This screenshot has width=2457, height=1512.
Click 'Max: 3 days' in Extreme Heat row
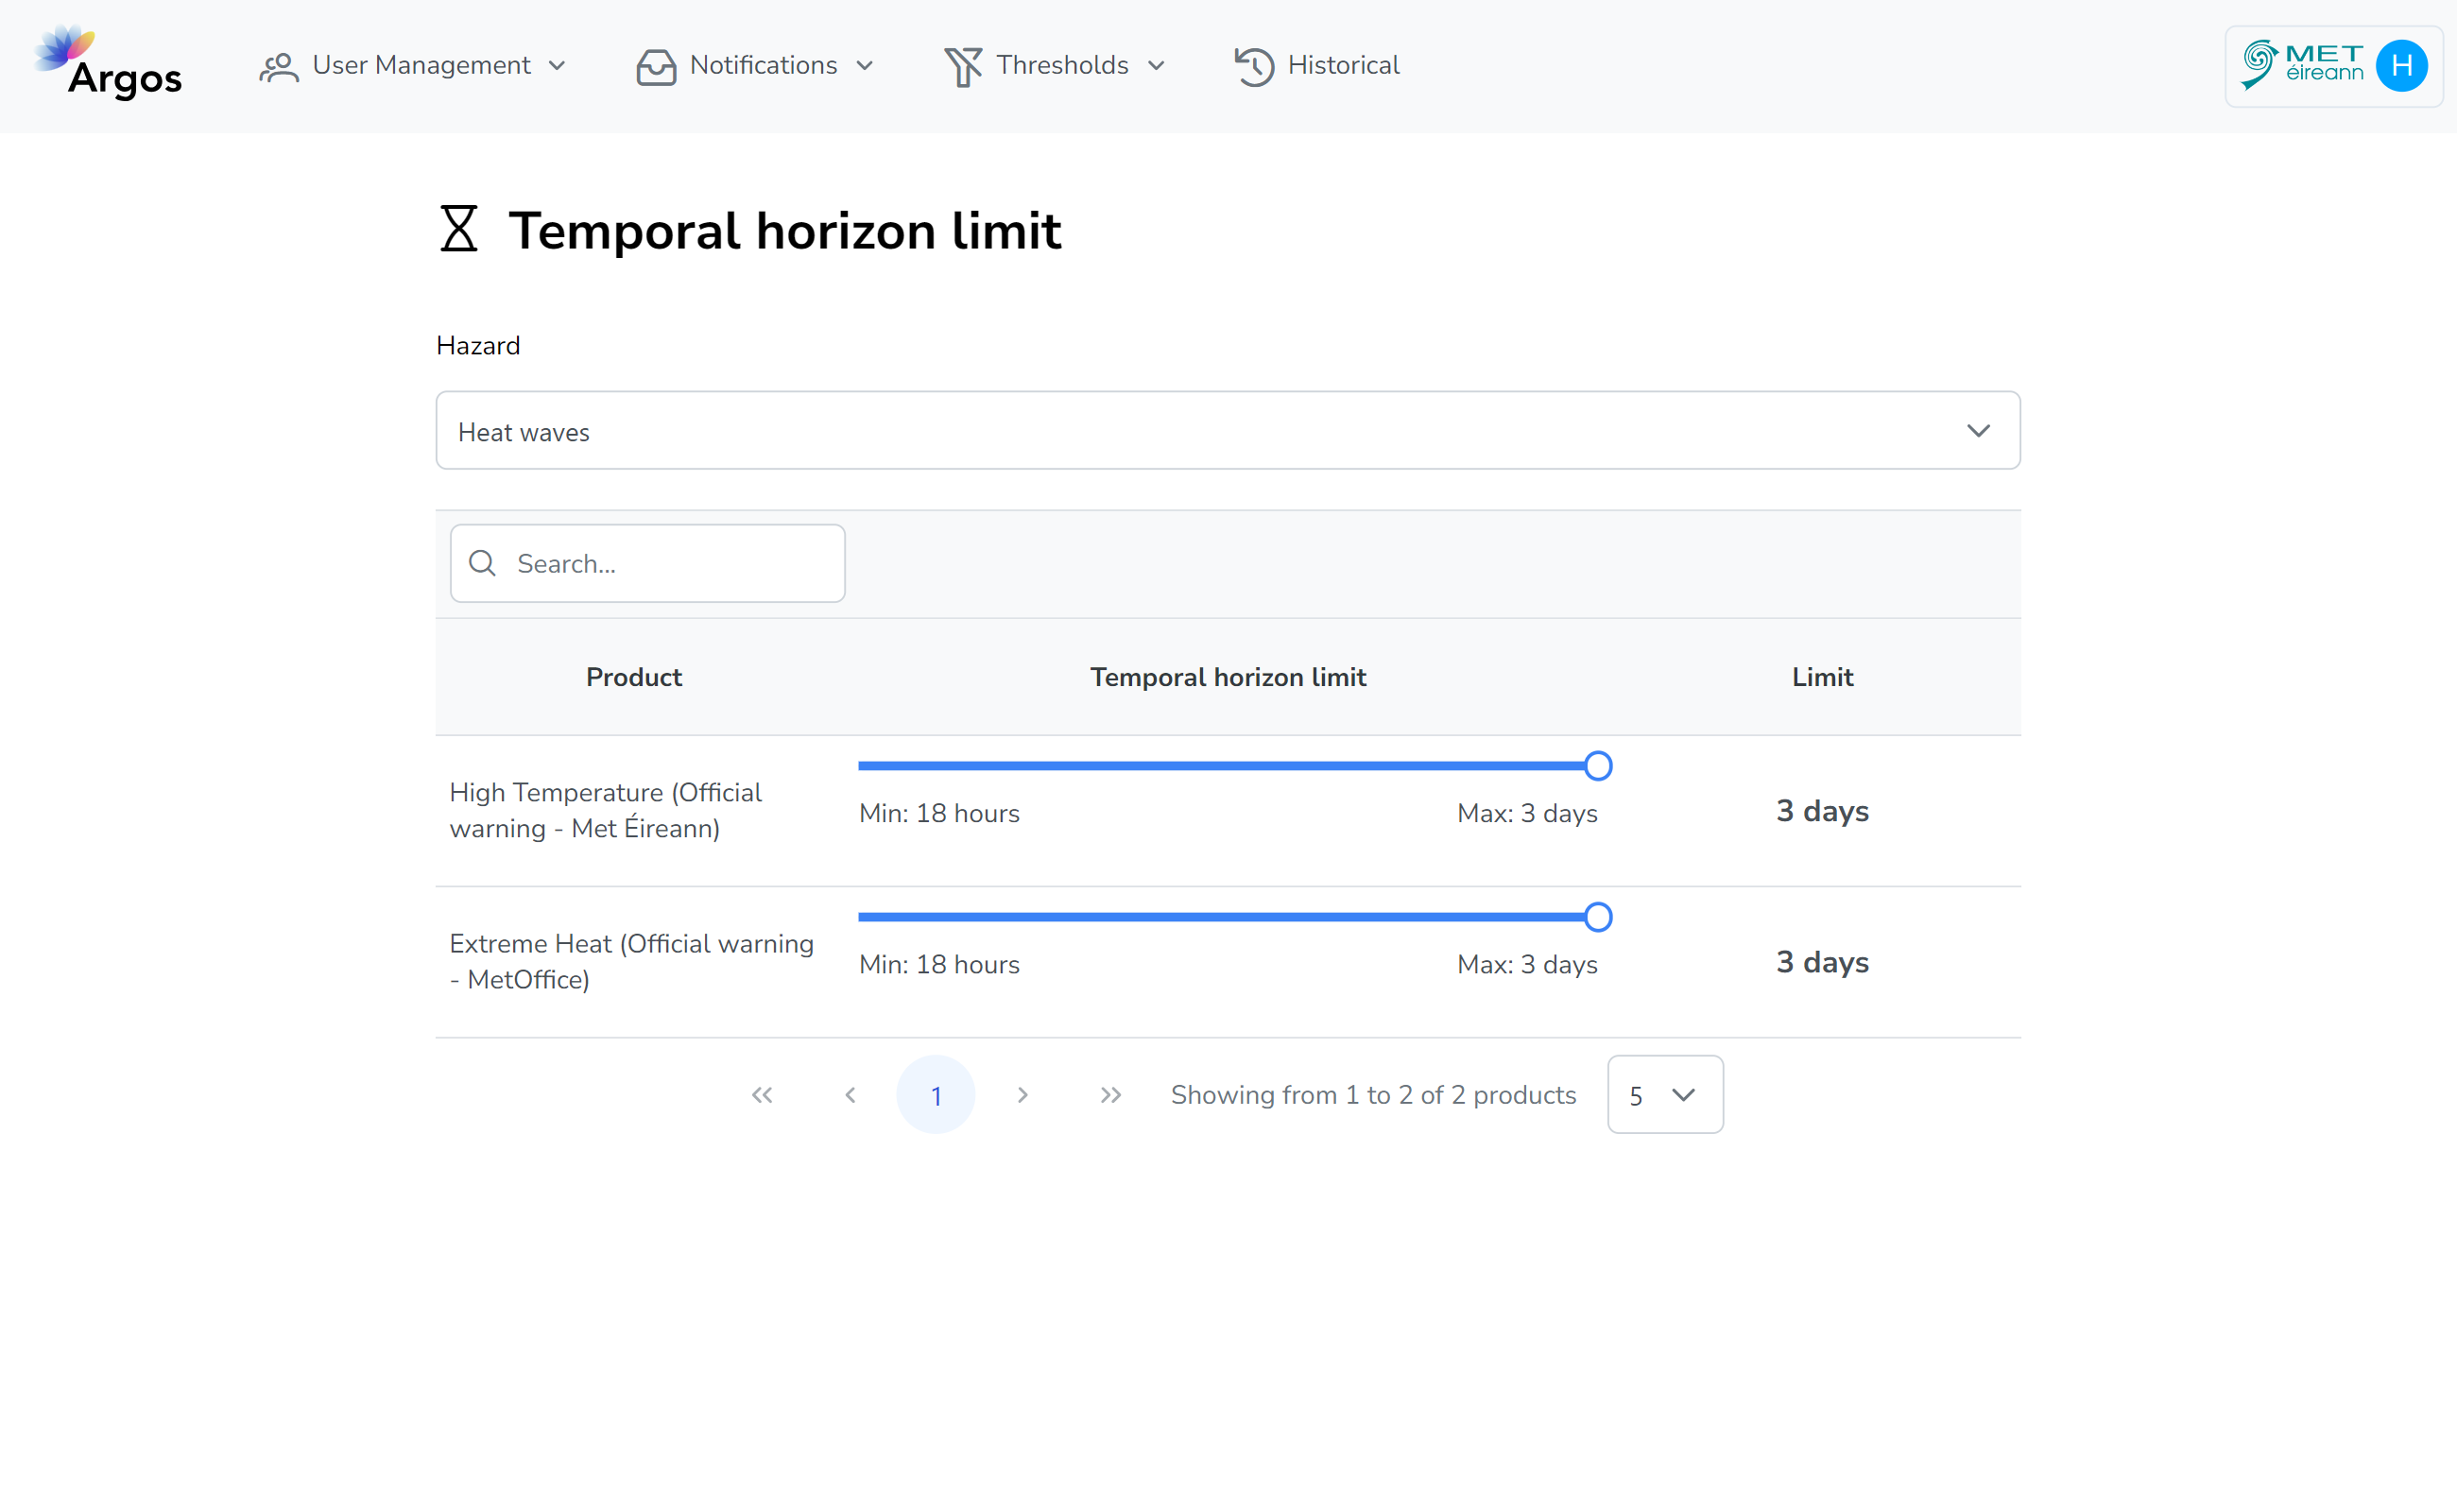pyautogui.click(x=1527, y=964)
